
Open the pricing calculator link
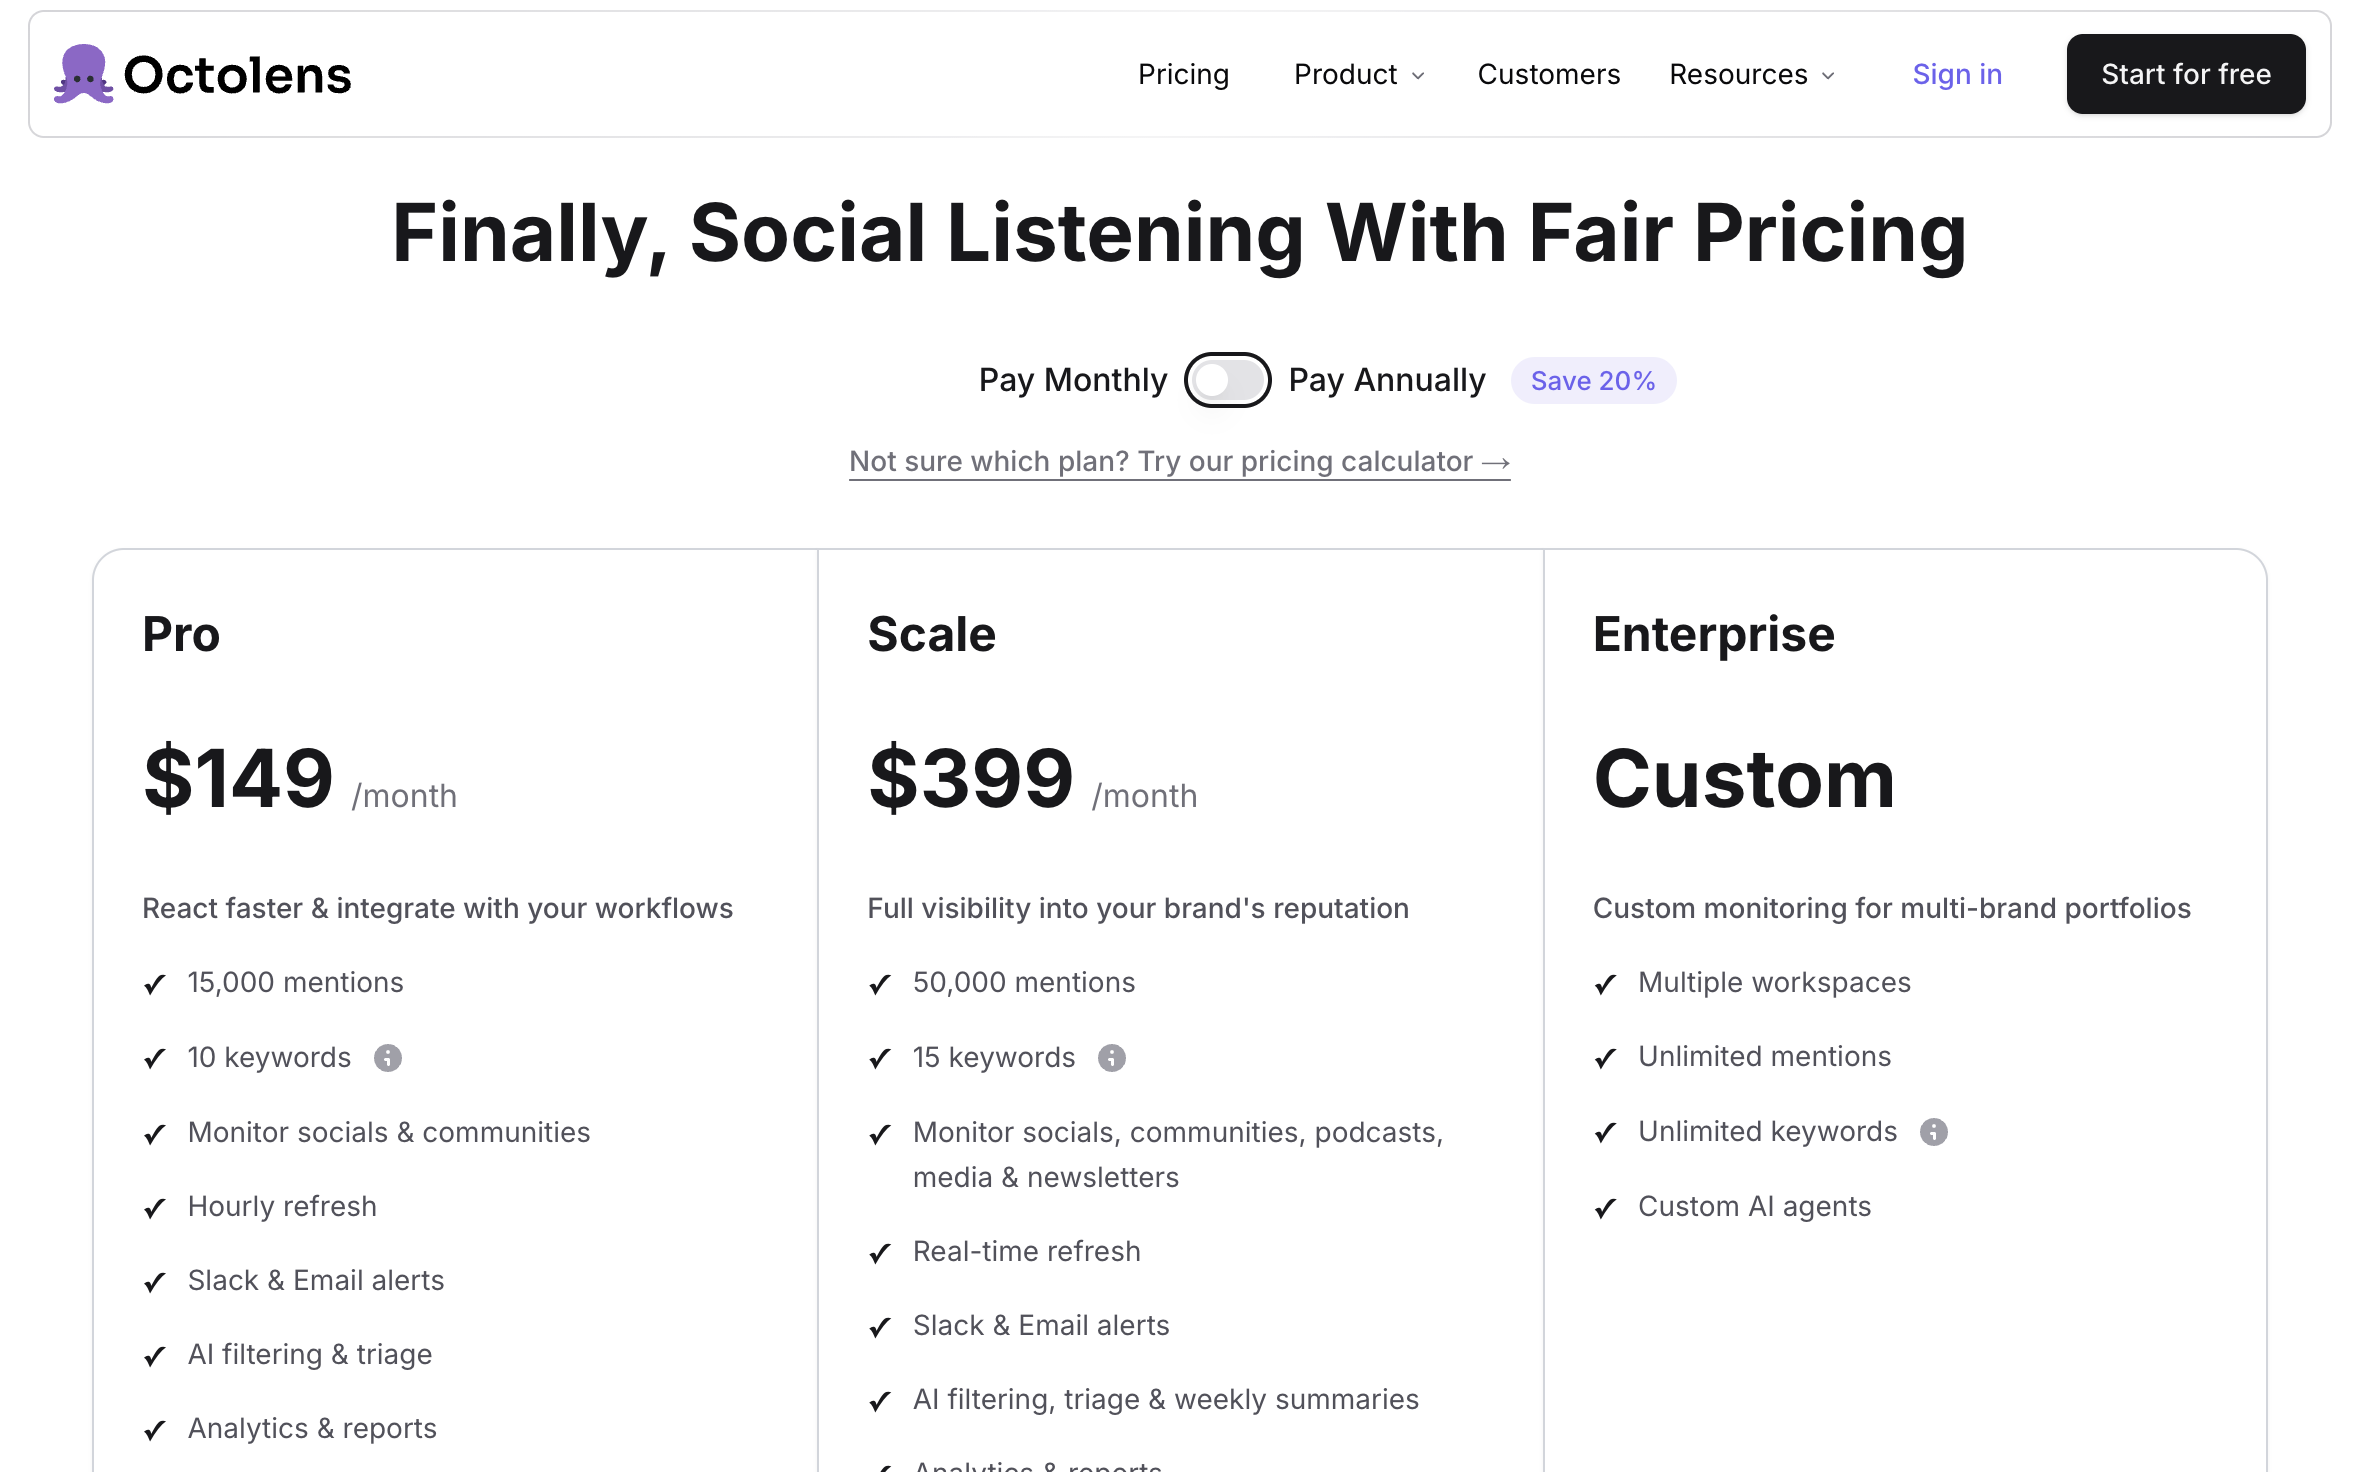pyautogui.click(x=1160, y=462)
